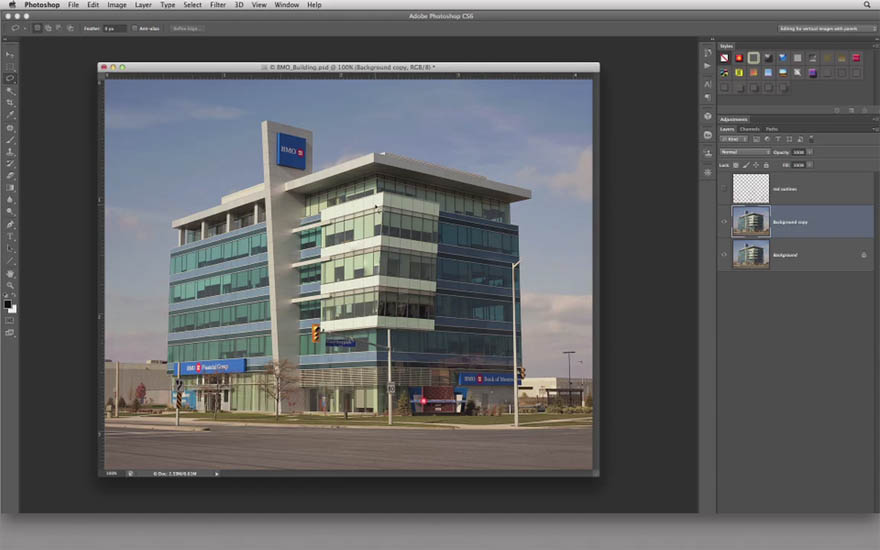The width and height of the screenshot is (880, 550).
Task: Select the Clone Stamp tool
Action: [10, 152]
